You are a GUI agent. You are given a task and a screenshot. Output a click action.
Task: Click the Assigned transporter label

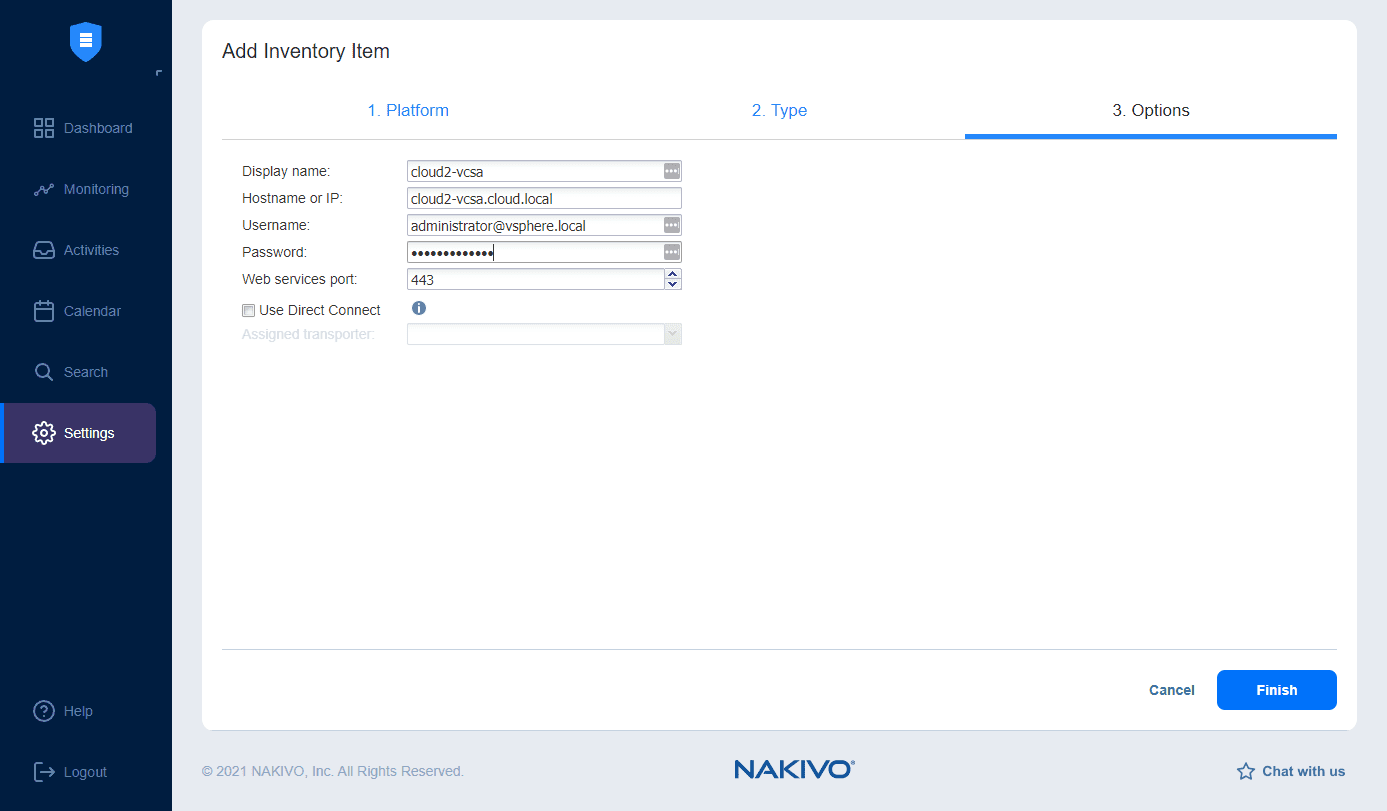coord(308,334)
